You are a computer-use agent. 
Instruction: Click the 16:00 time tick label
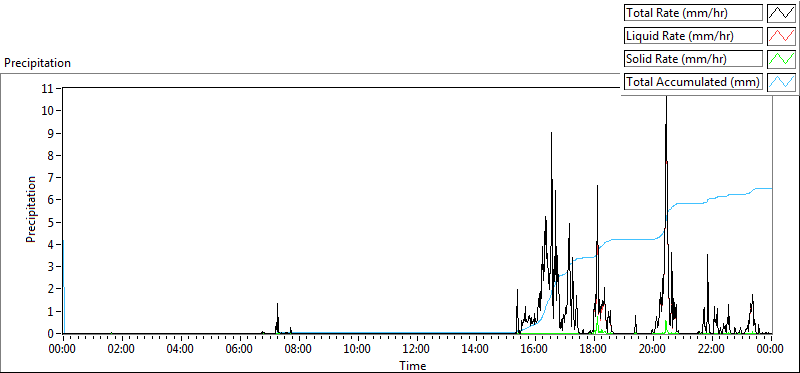point(535,349)
